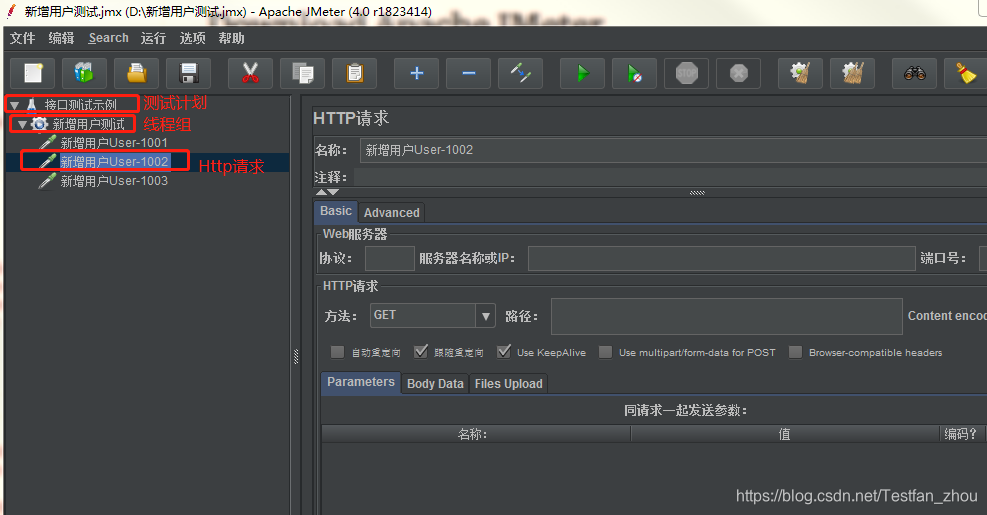Toggle 跟随重定向 checkbox

click(420, 352)
